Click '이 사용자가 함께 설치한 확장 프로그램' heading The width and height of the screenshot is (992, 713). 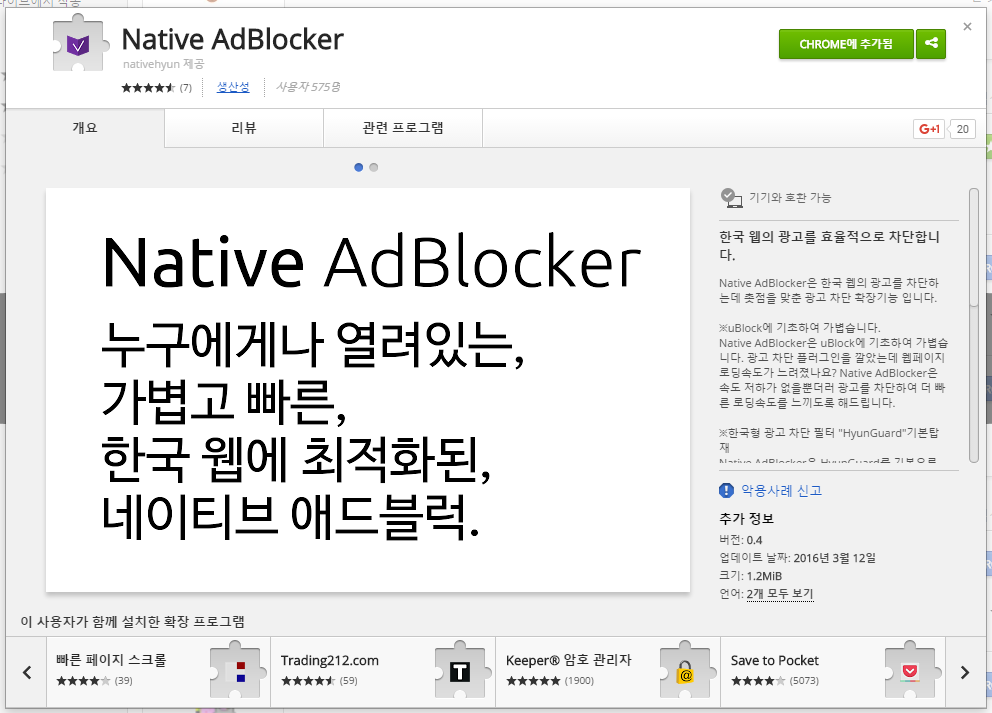(x=133, y=622)
